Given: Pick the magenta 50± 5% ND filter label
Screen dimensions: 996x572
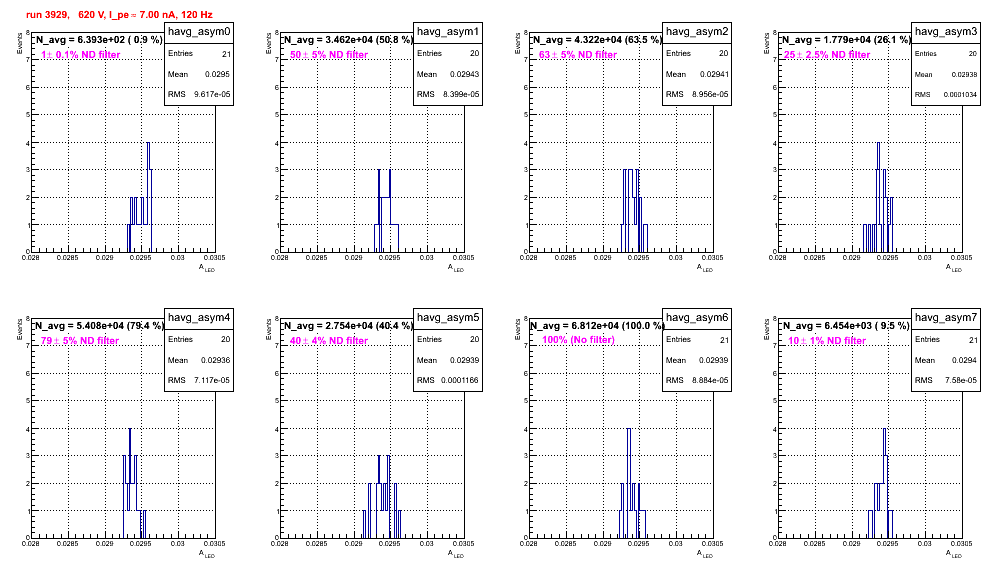Looking at the screenshot, I should pos(329,55).
